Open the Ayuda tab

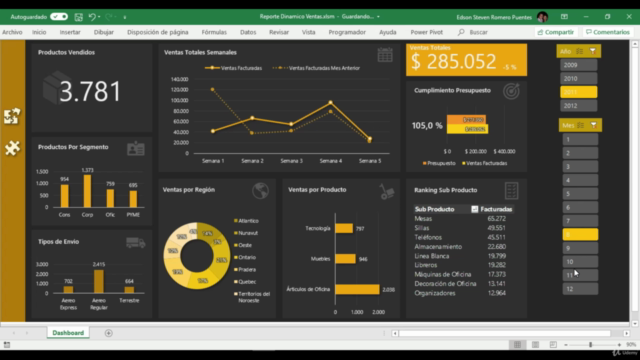(x=387, y=32)
